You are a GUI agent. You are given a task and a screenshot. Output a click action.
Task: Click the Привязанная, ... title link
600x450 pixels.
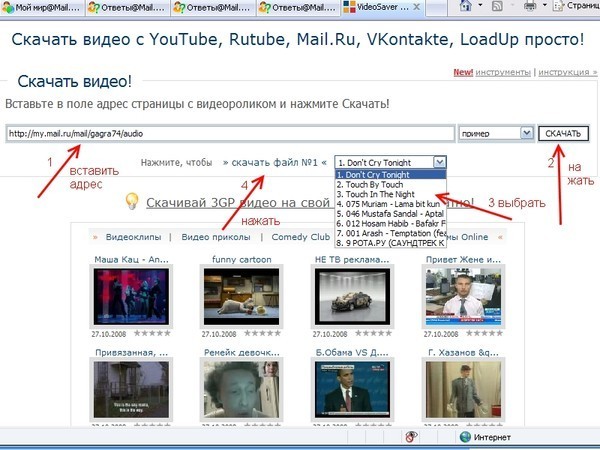tap(131, 352)
